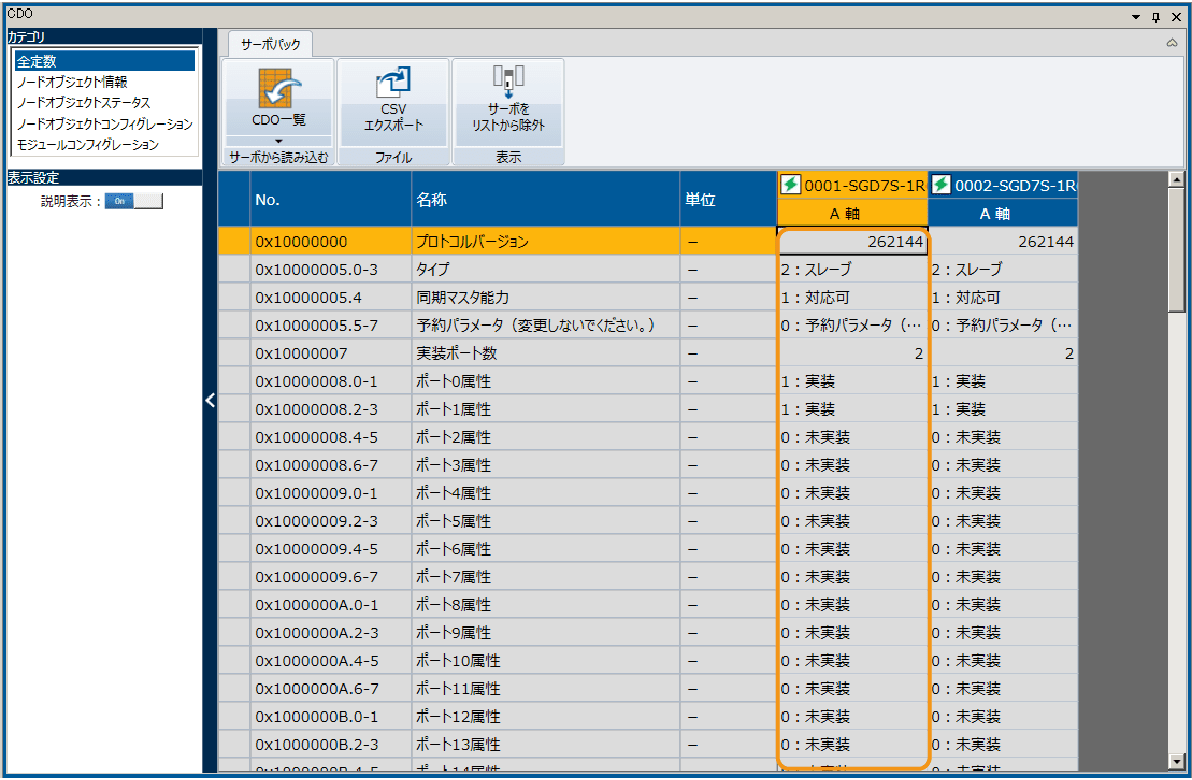Click the green 0001-SGD7S servo icon
Screen dimensions: 1192x780
tap(790, 184)
